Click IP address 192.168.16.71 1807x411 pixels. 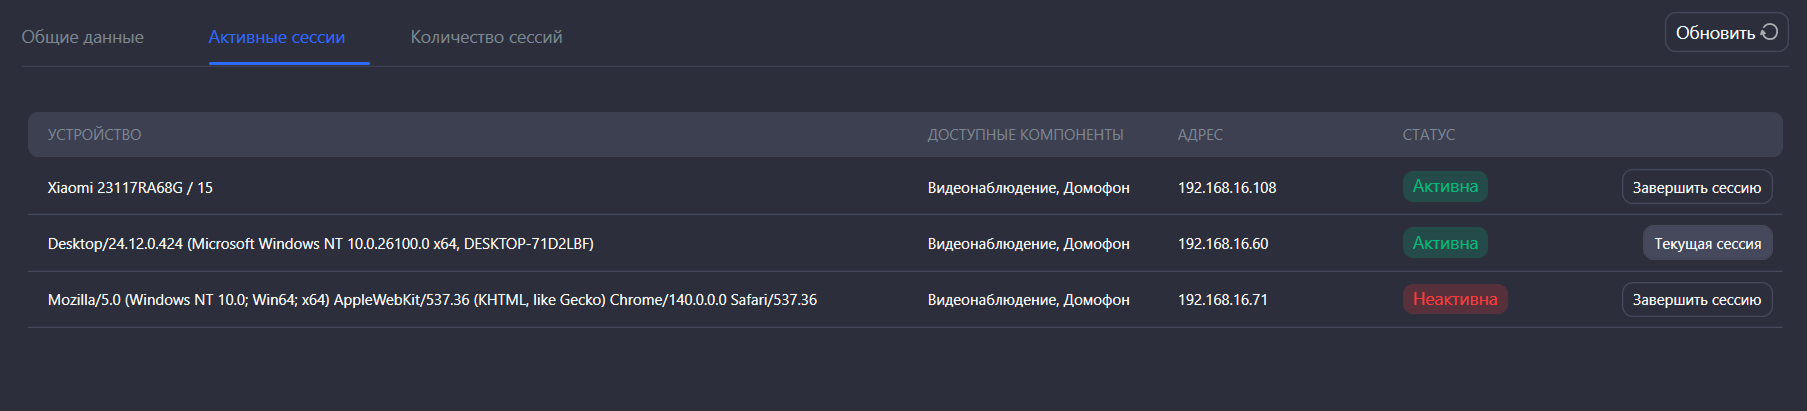click(1222, 300)
